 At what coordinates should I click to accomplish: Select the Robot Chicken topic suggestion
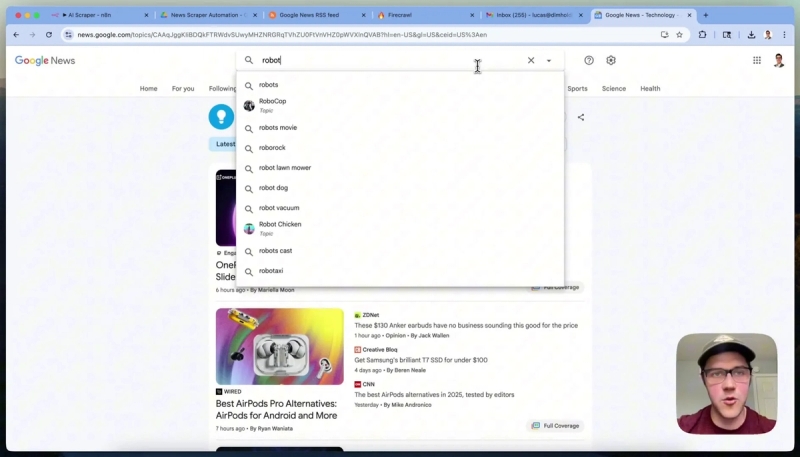click(x=400, y=228)
